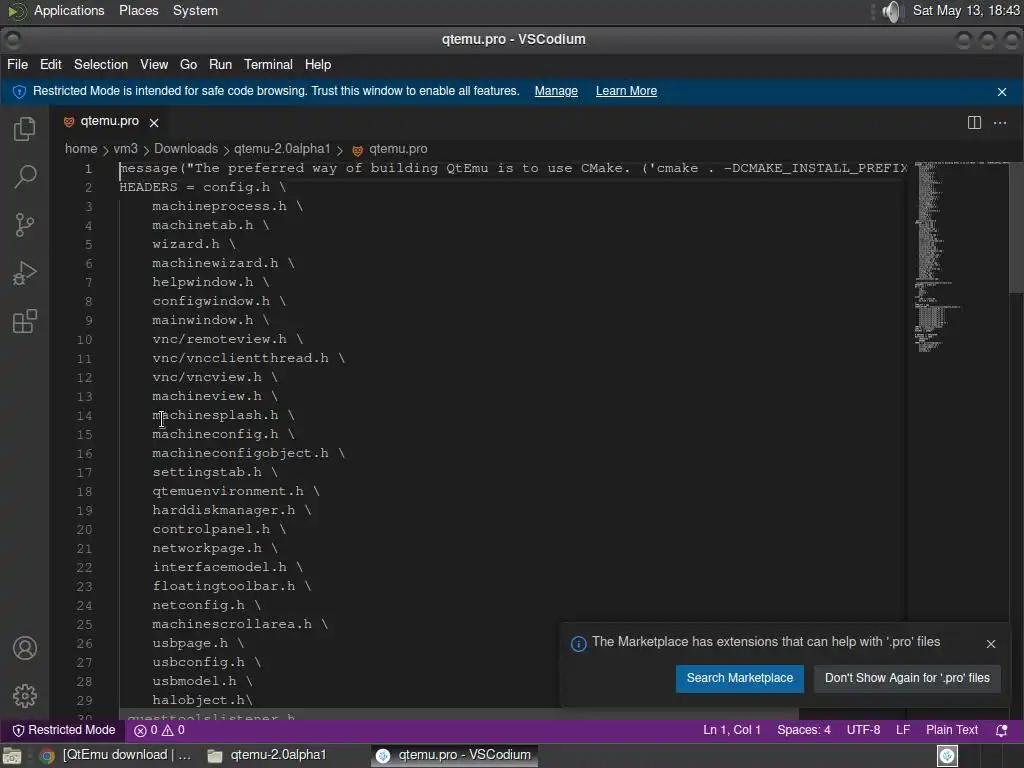This screenshot has width=1024, height=768.
Task: Click the line containing harddiskmanager.h
Action: coord(232,511)
